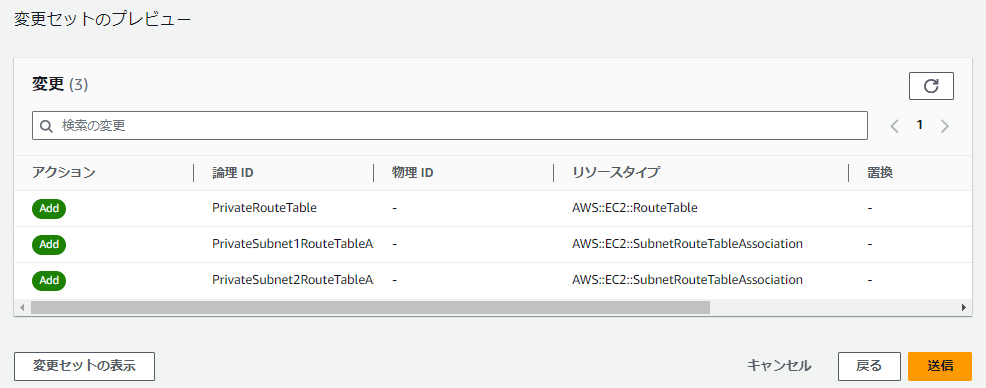Viewport: 986px width, 388px height.
Task: Click the refresh changes icon button
Action: (x=931, y=86)
